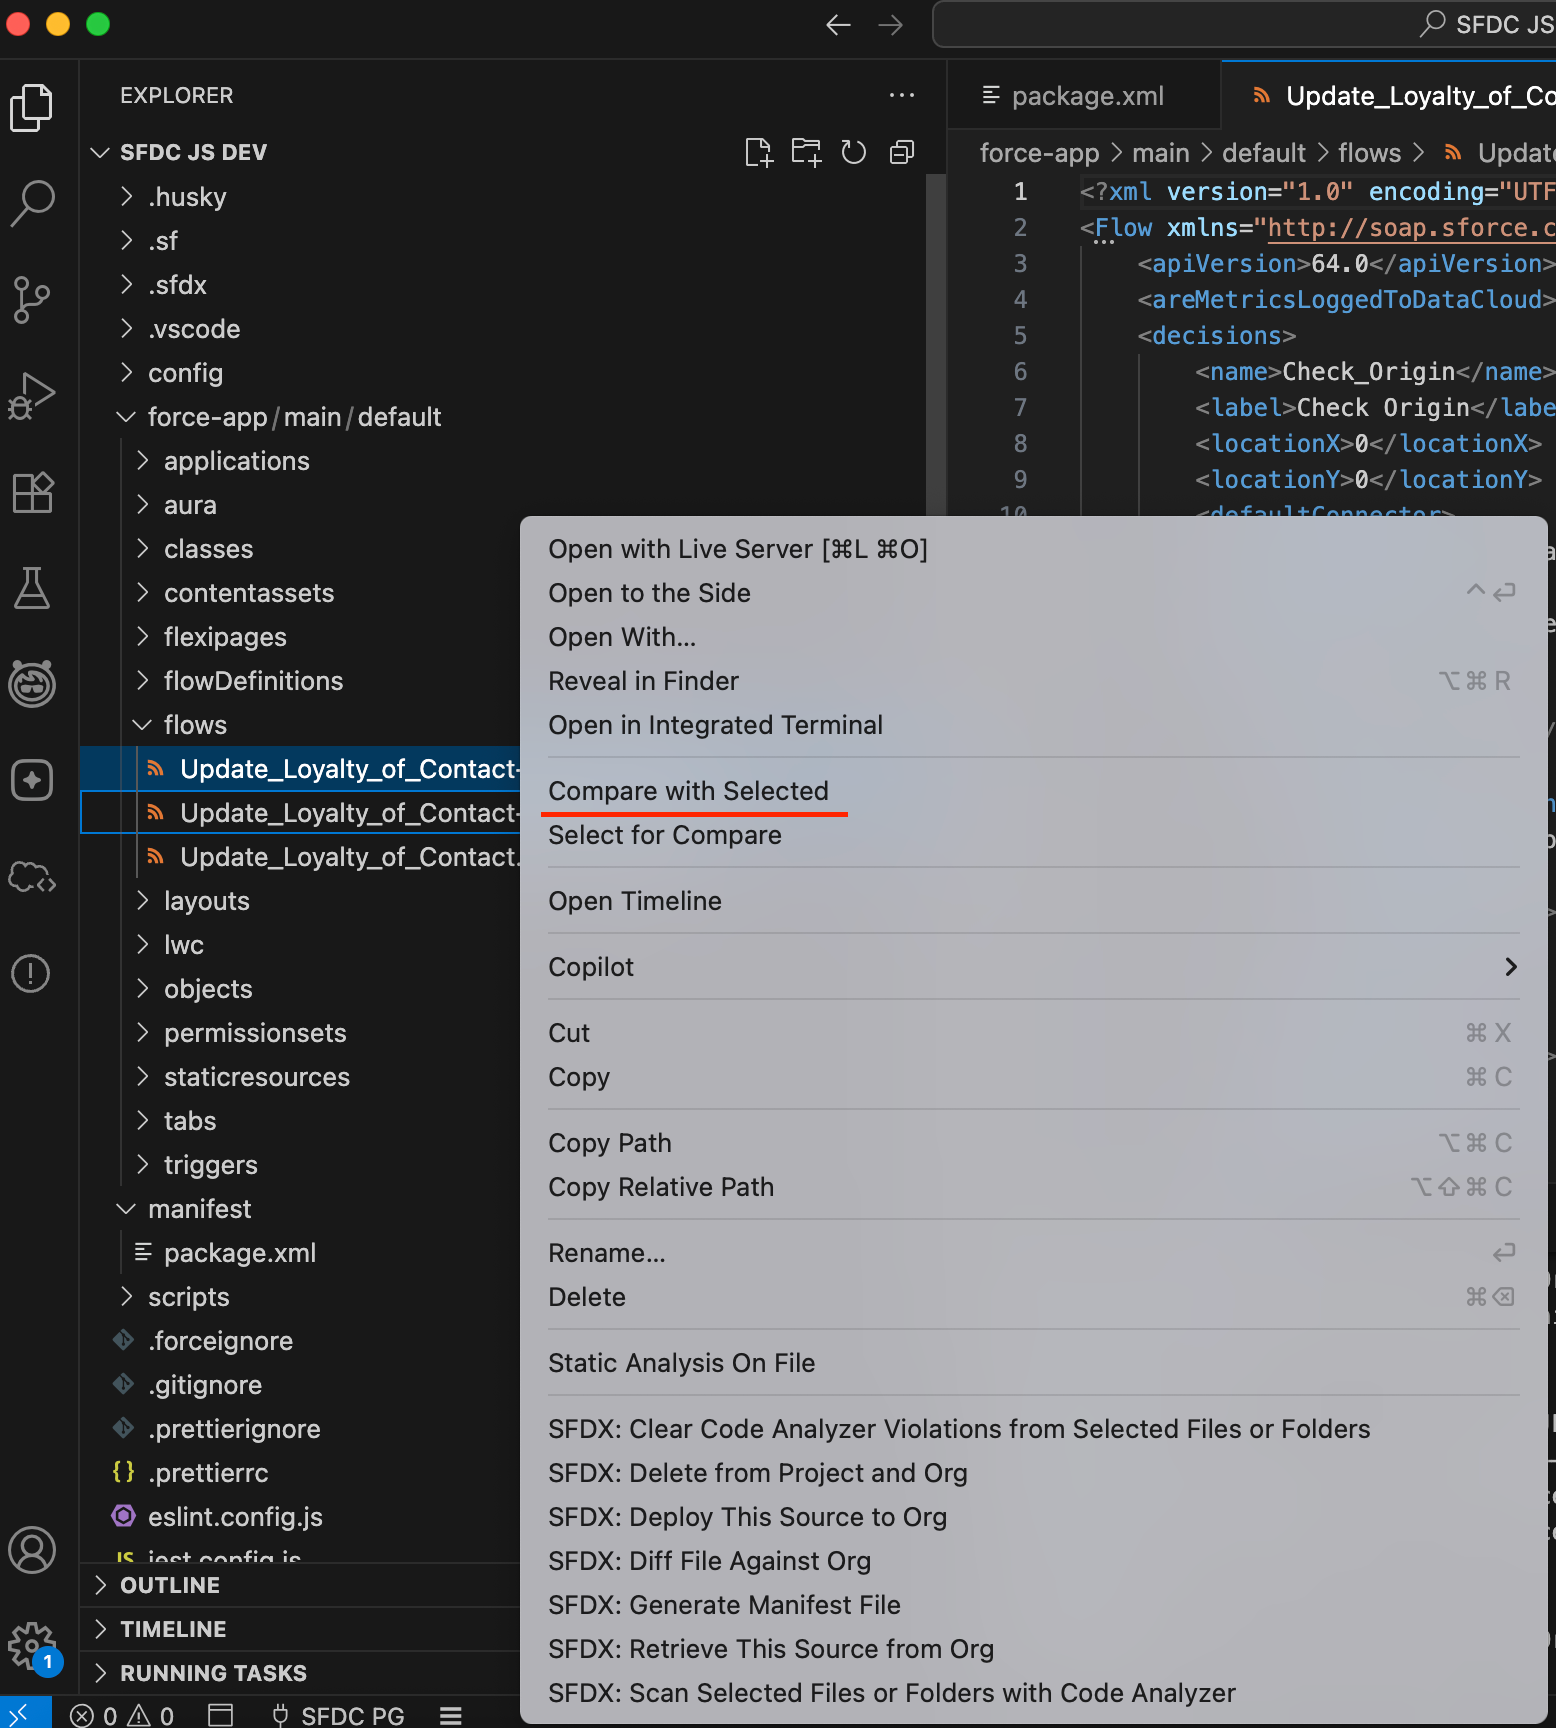
Task: Open the Extensions view
Action: click(x=32, y=492)
